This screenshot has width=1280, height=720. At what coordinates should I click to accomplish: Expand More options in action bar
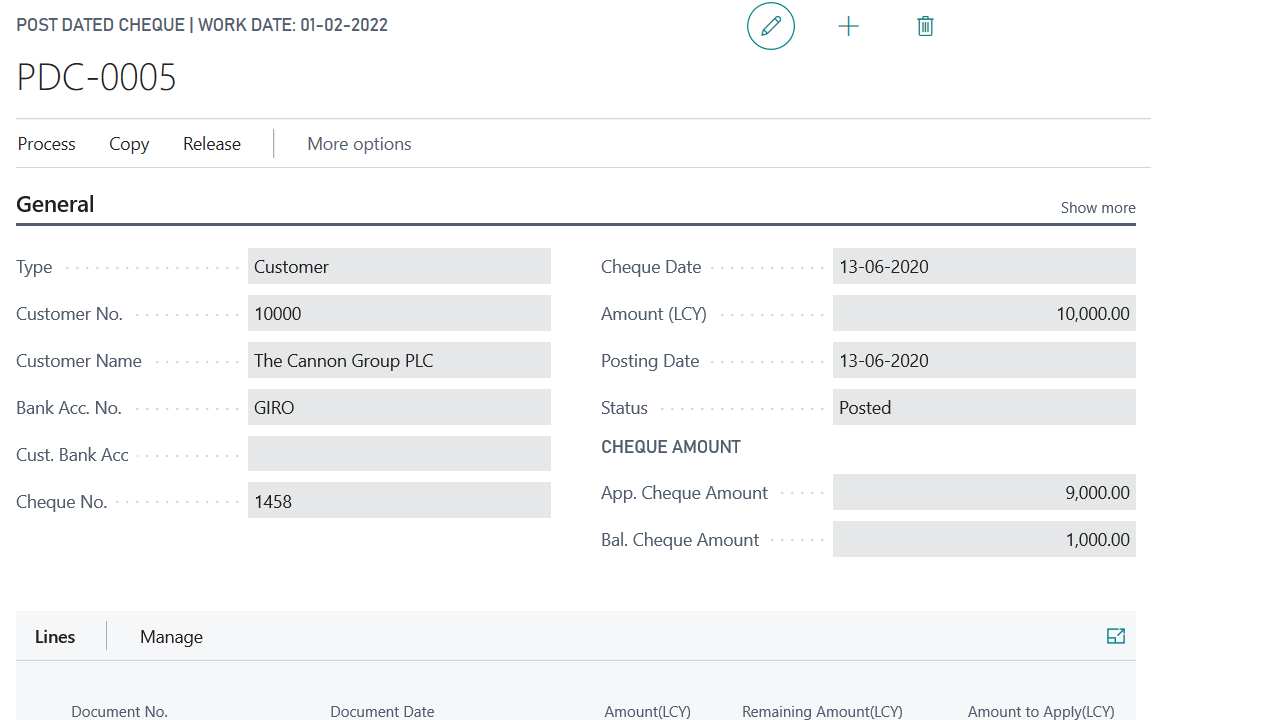(359, 144)
